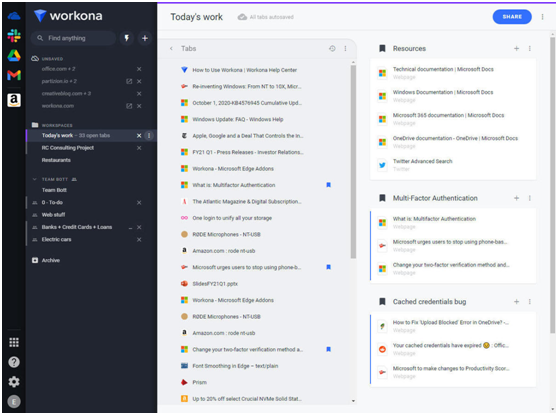Screen dimensions: 558x415
Task: Open the Electric cars workspace
Action: 57,240
